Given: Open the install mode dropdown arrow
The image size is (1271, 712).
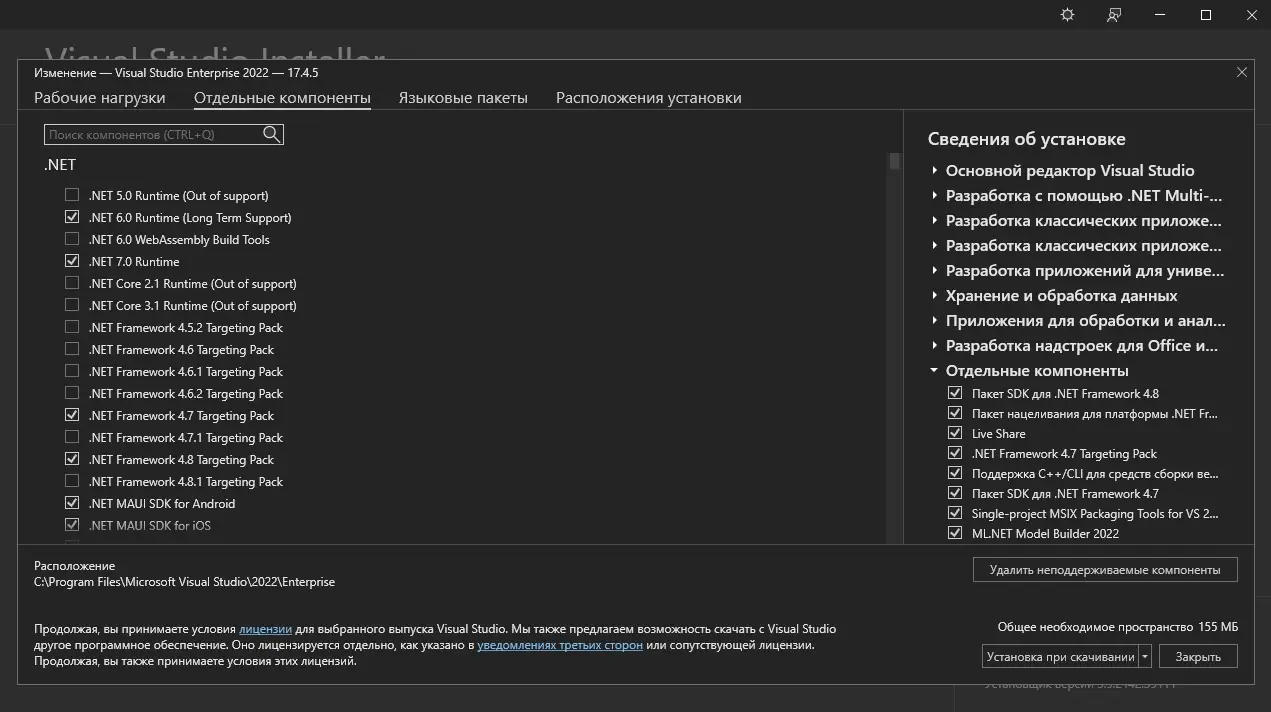Looking at the screenshot, I should coord(1145,657).
